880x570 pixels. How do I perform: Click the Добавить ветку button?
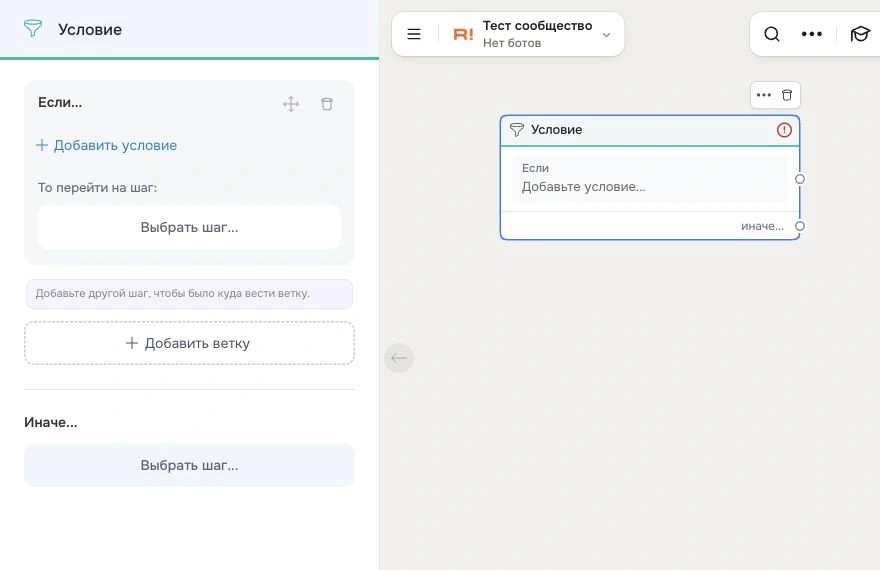point(189,343)
